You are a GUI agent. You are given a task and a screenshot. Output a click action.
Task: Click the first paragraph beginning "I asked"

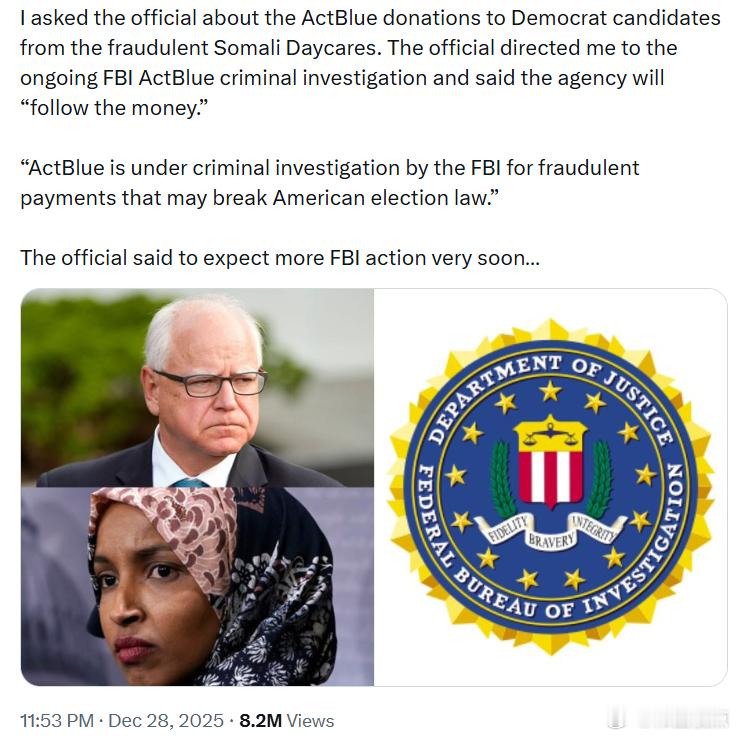click(369, 63)
